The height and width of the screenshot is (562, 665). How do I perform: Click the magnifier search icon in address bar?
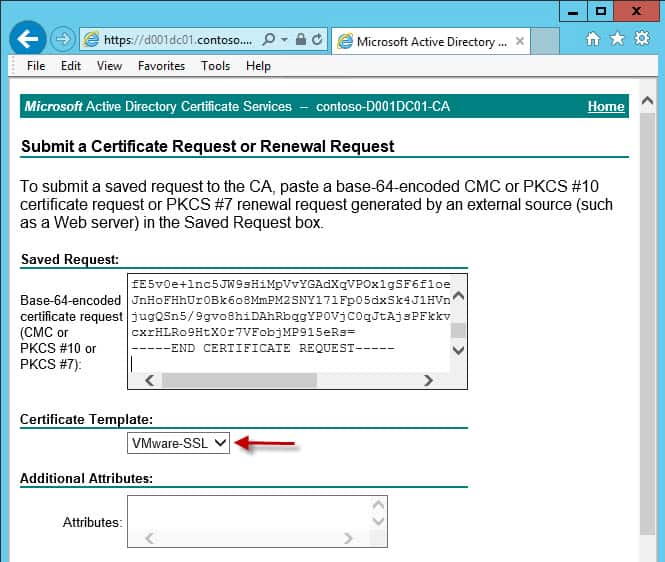(x=268, y=40)
